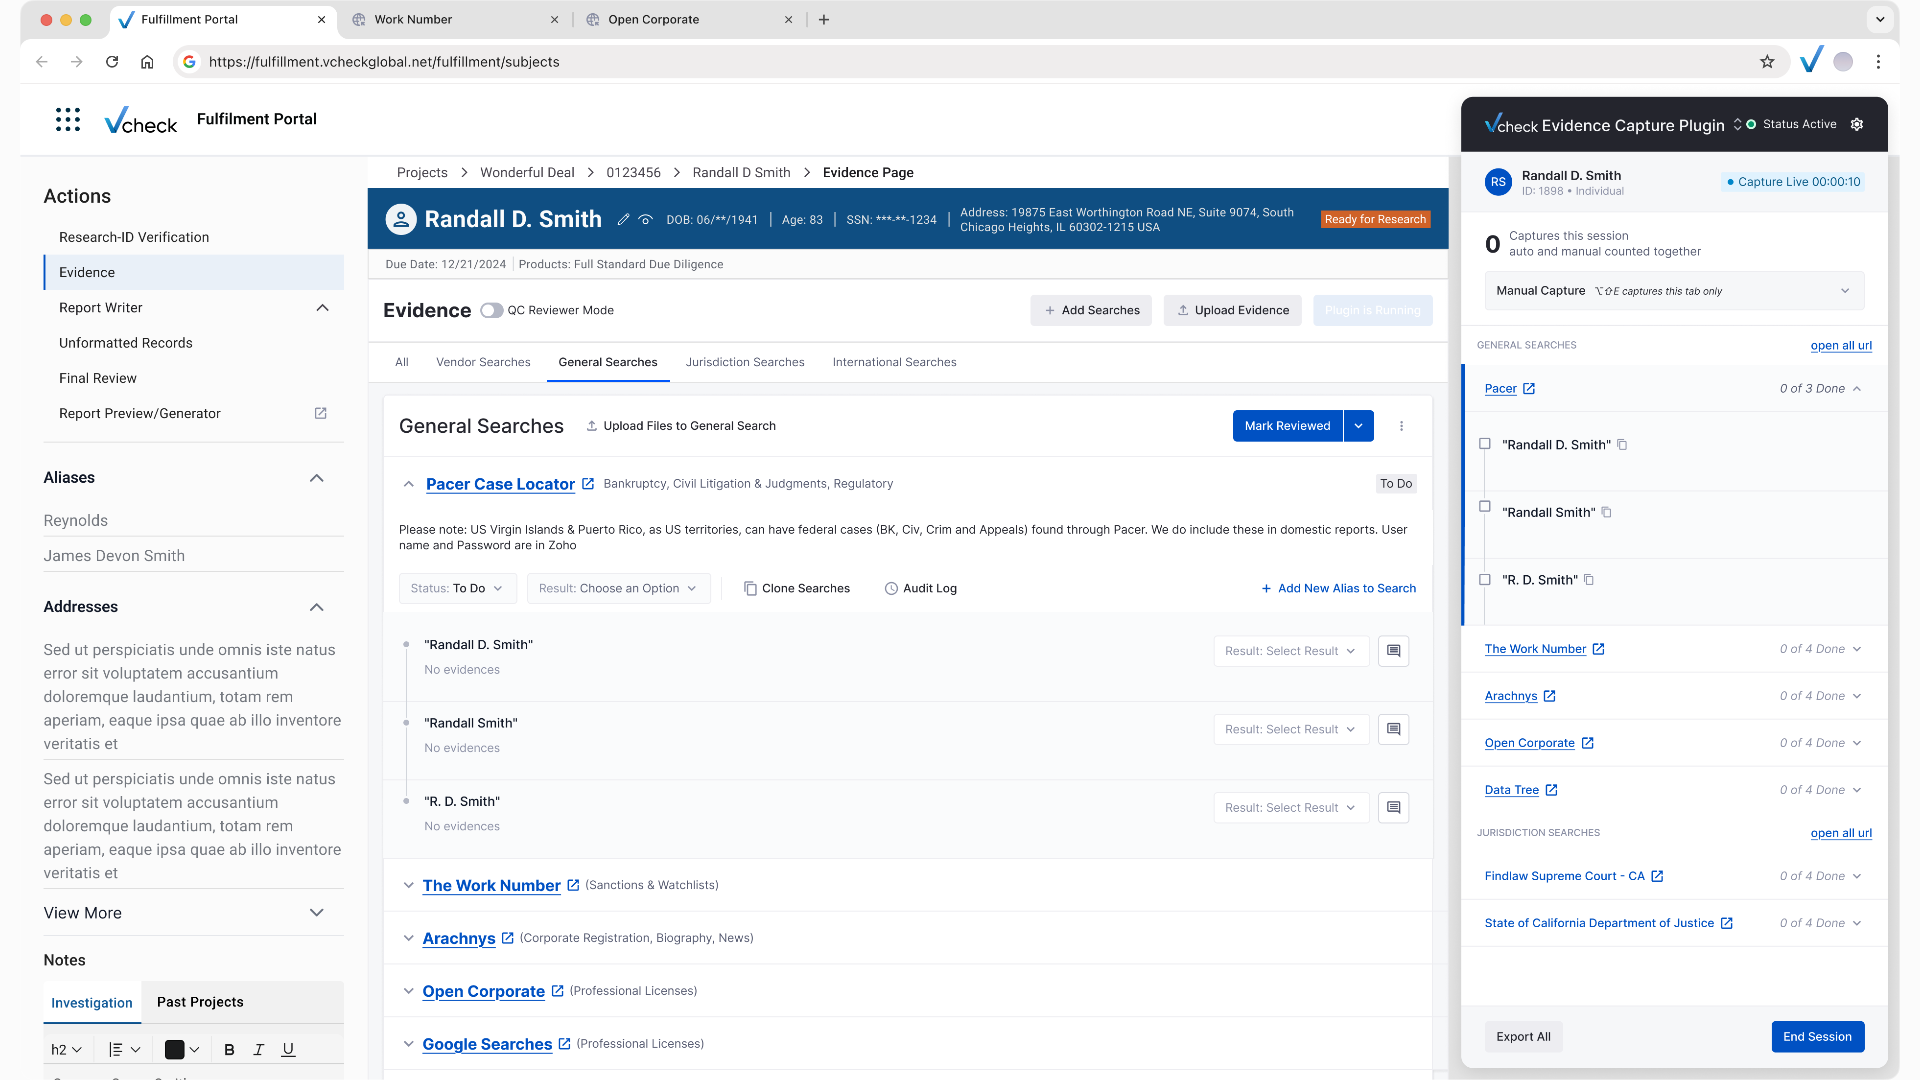
Task: Open The Work Number external link icon in plugin
Action: [1598, 649]
